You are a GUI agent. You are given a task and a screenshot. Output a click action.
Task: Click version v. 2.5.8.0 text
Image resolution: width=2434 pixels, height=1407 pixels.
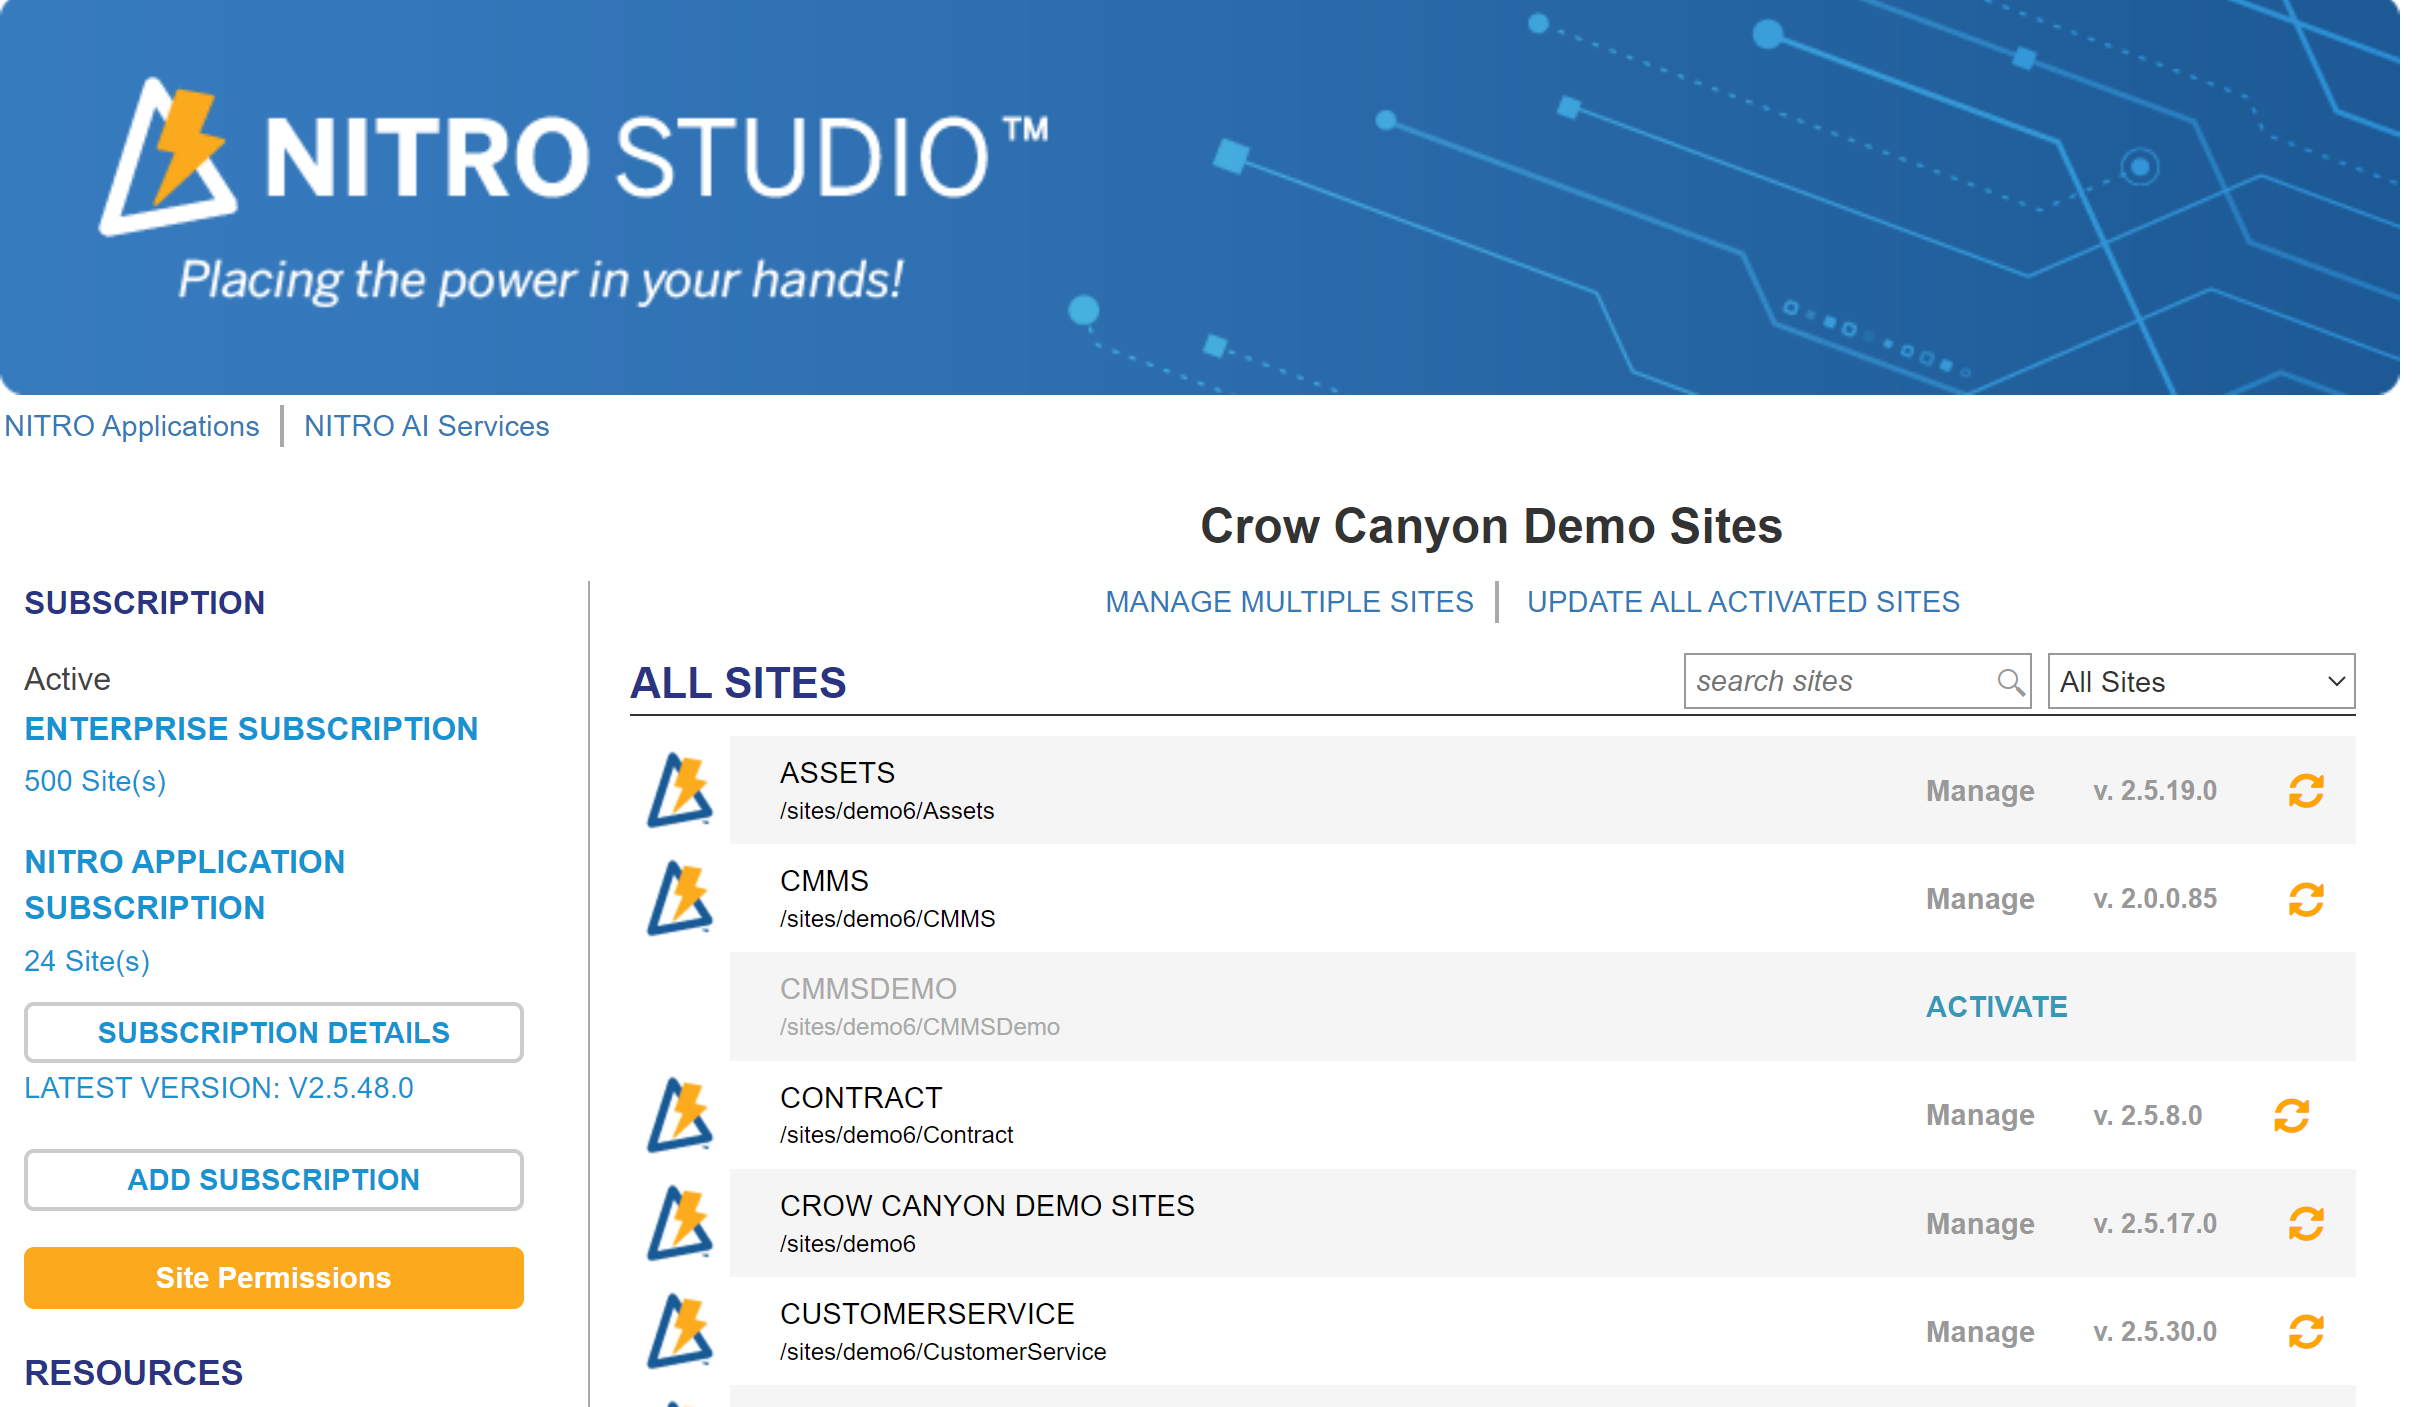coord(2148,1115)
